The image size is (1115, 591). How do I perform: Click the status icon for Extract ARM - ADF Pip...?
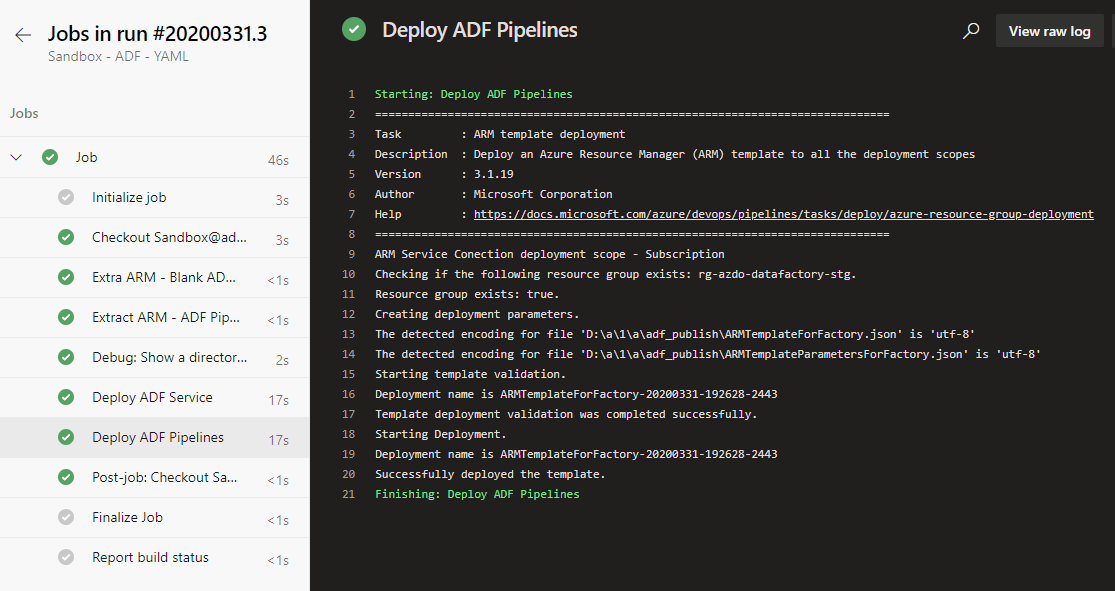pos(66,317)
